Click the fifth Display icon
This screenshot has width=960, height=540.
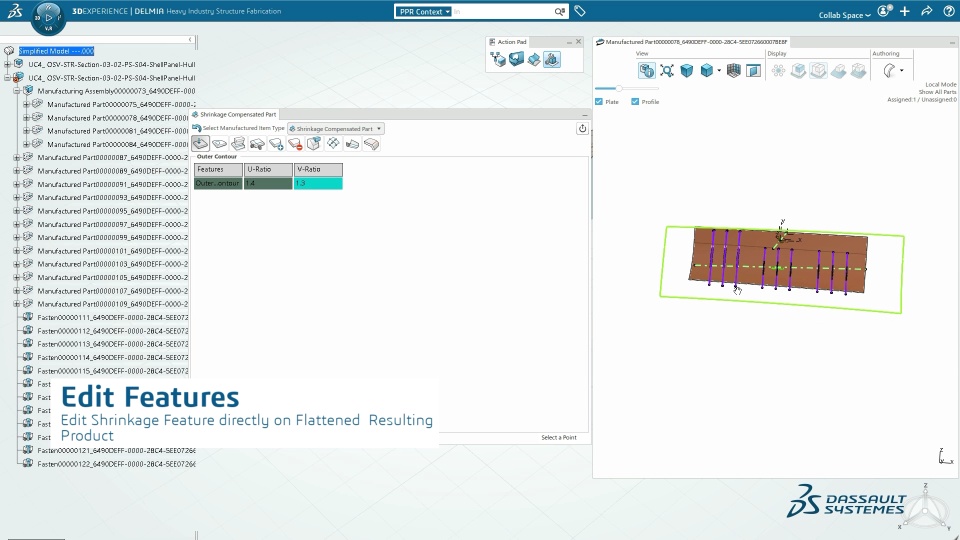point(858,71)
